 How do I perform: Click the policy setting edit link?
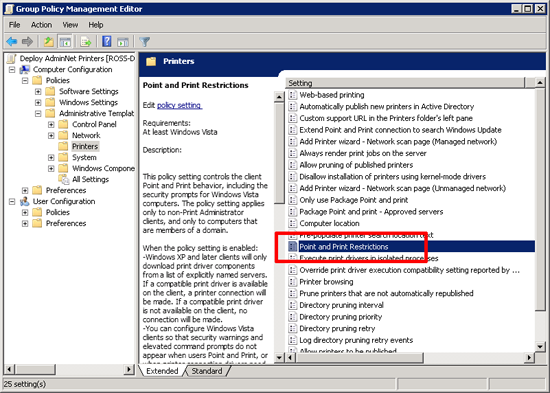coord(180,105)
